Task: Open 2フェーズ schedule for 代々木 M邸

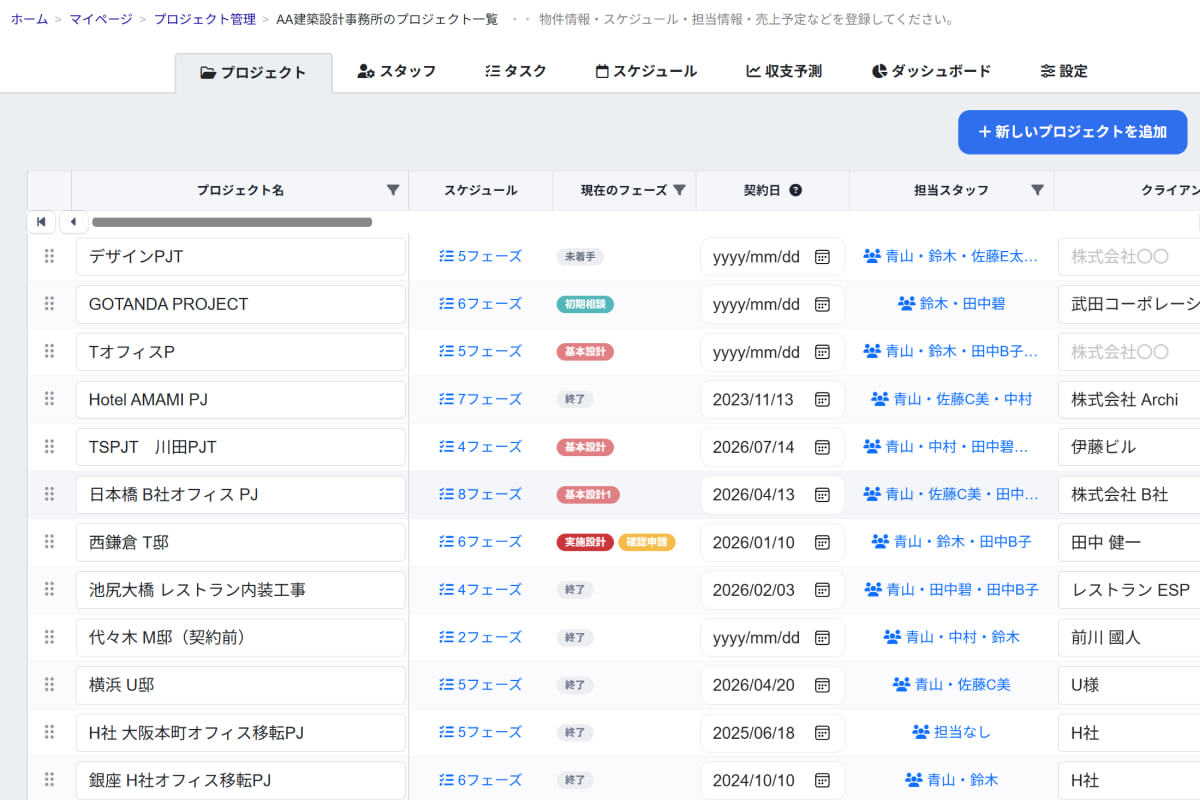Action: click(x=480, y=637)
